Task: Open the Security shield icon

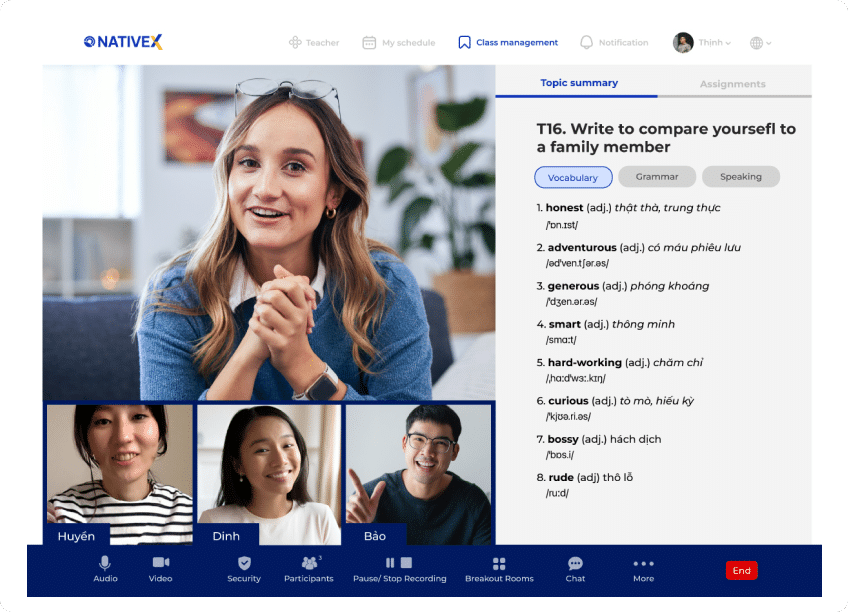Action: click(244, 564)
